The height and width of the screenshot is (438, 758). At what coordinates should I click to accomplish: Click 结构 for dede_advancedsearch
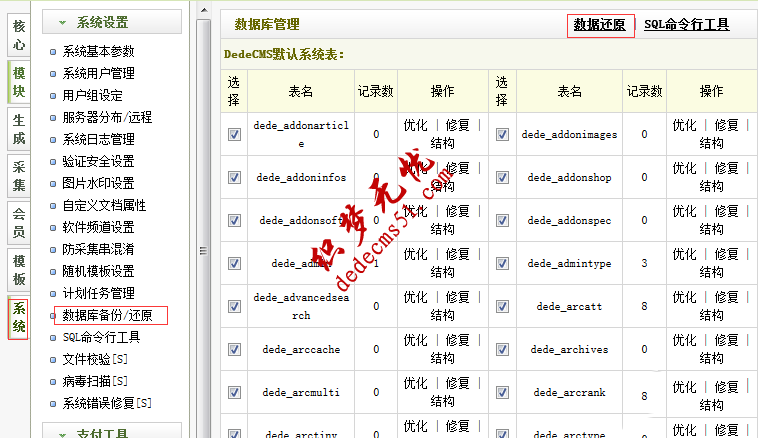pyautogui.click(x=442, y=316)
